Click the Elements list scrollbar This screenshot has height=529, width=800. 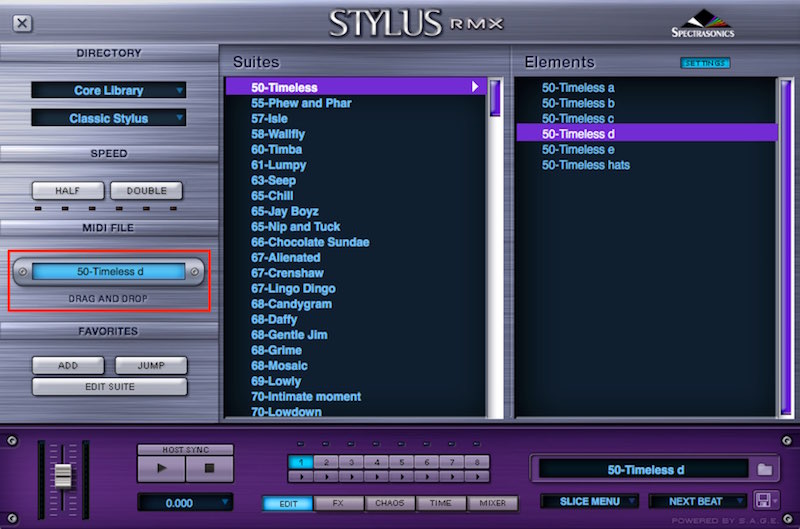[x=786, y=246]
